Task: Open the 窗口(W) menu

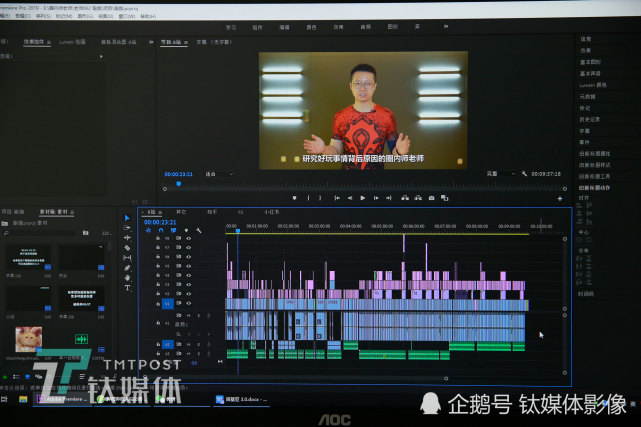Action: pos(127,16)
